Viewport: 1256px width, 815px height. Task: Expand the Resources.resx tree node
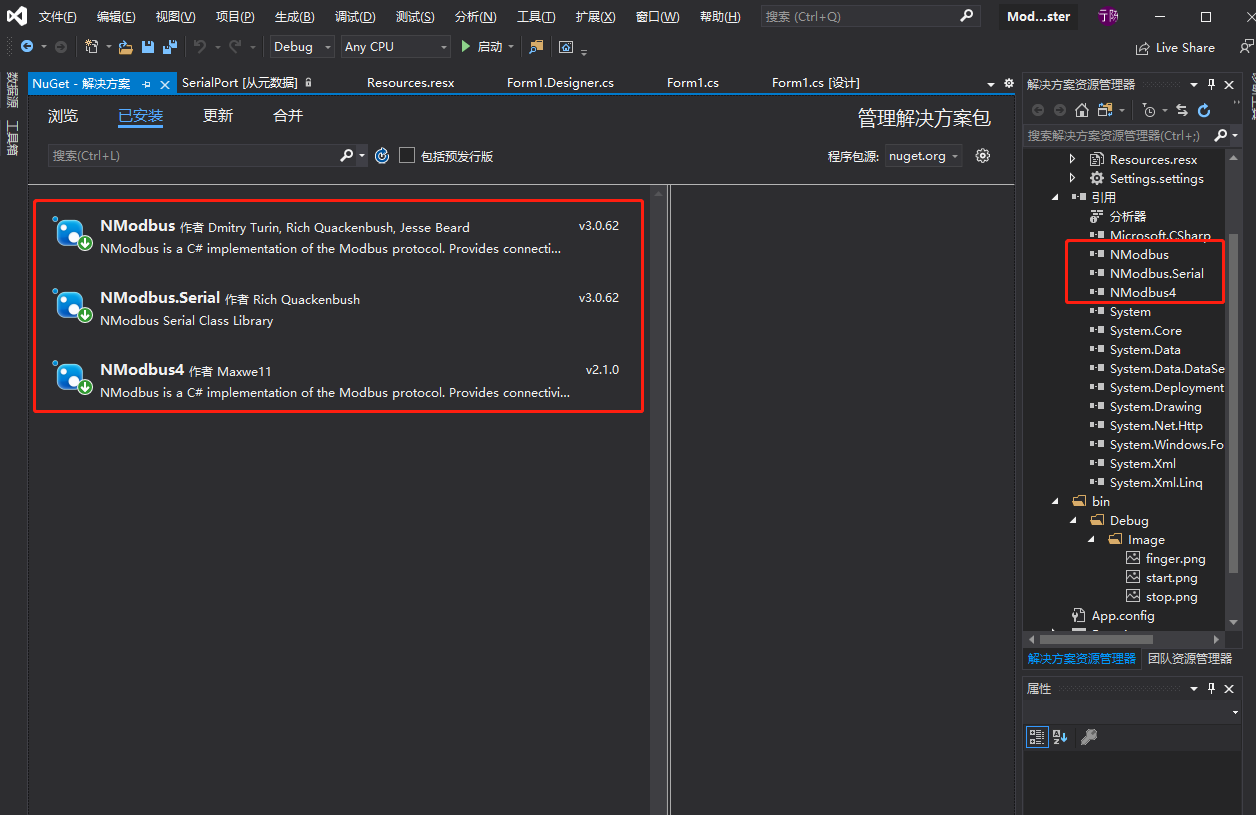pos(1074,159)
